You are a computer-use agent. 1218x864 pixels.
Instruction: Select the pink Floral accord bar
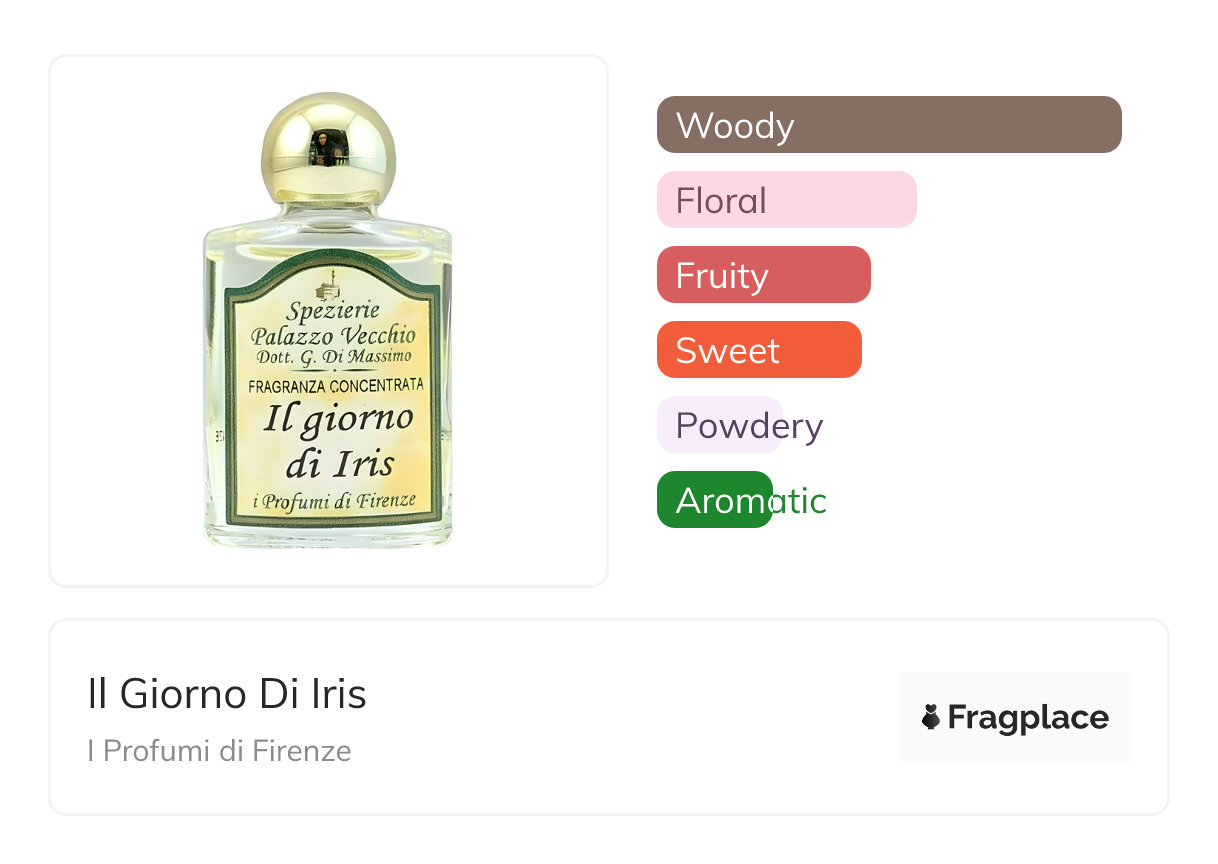(x=786, y=200)
